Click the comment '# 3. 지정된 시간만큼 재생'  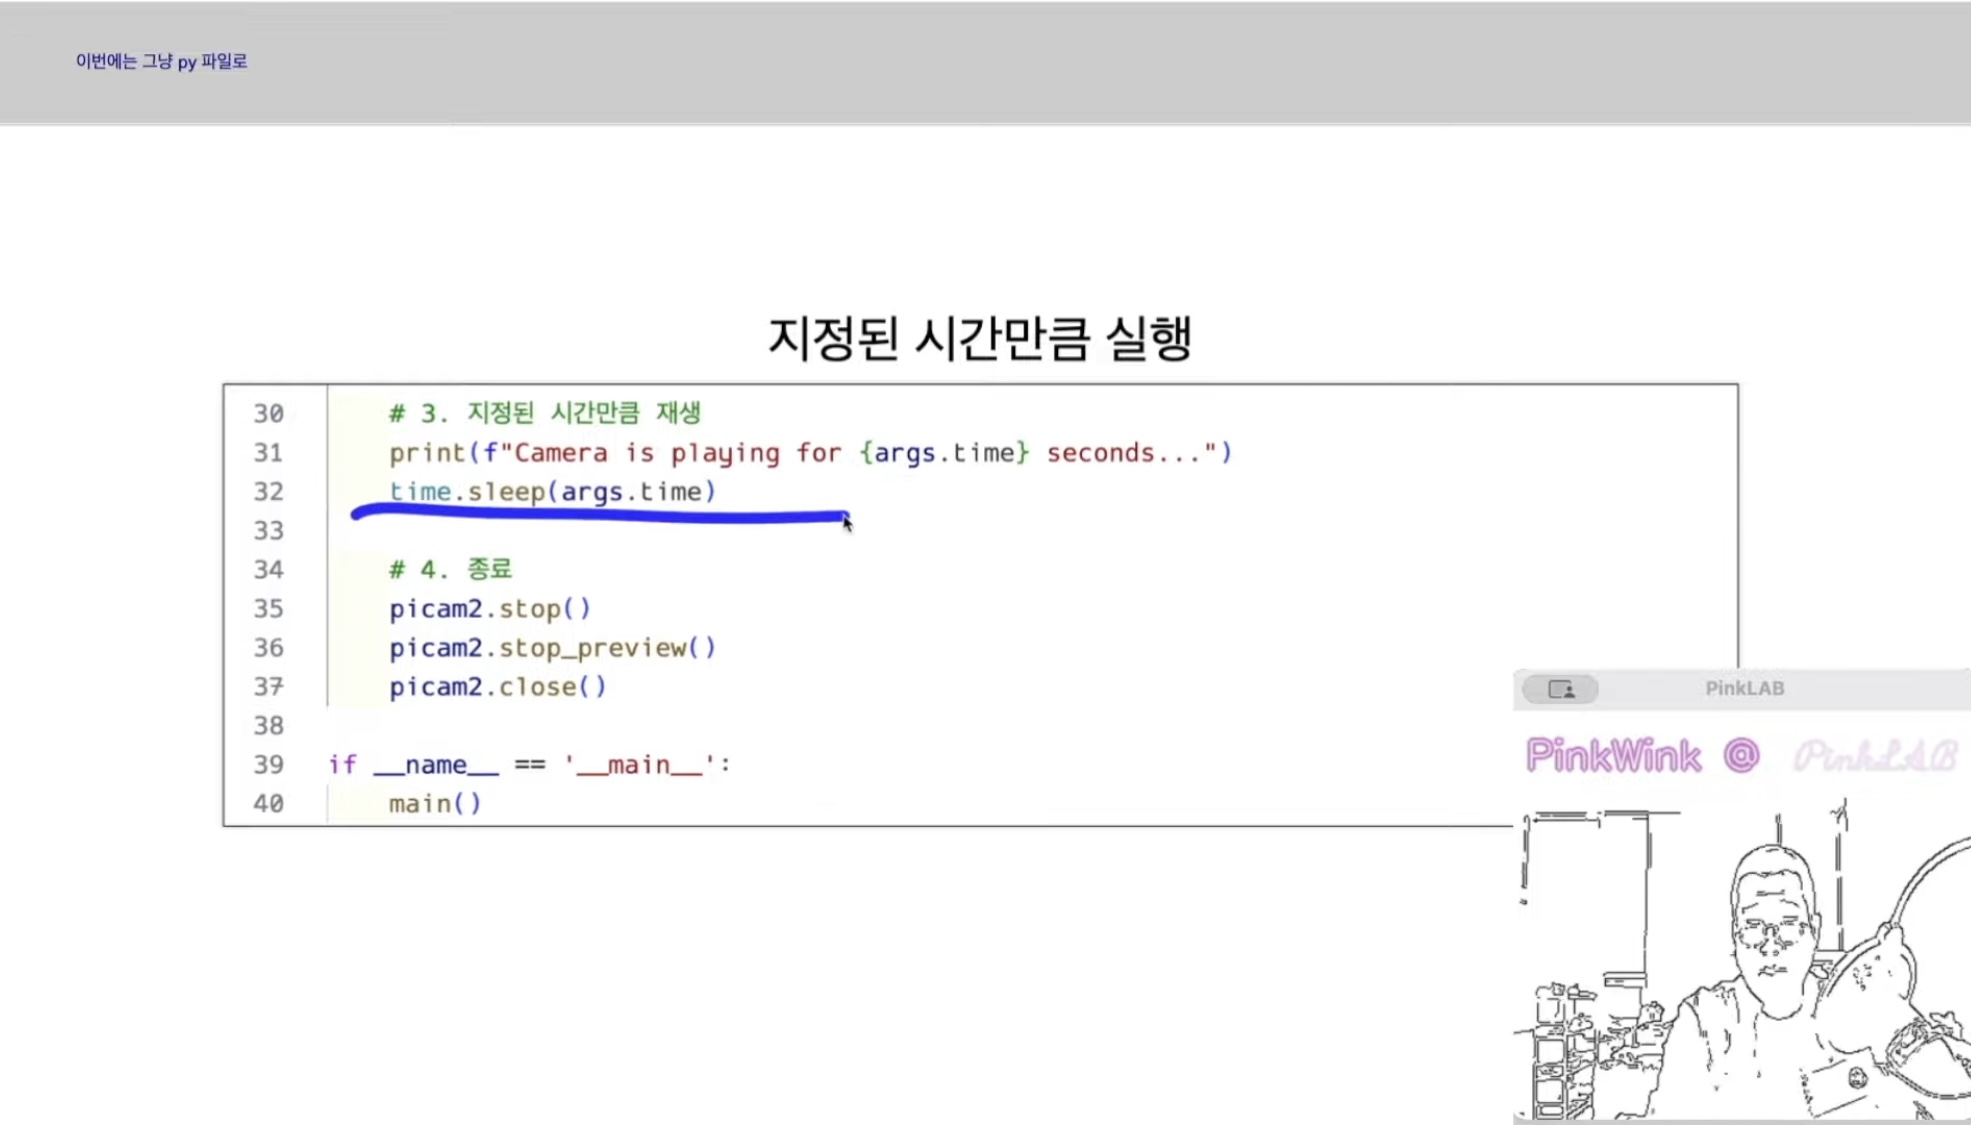pos(545,413)
